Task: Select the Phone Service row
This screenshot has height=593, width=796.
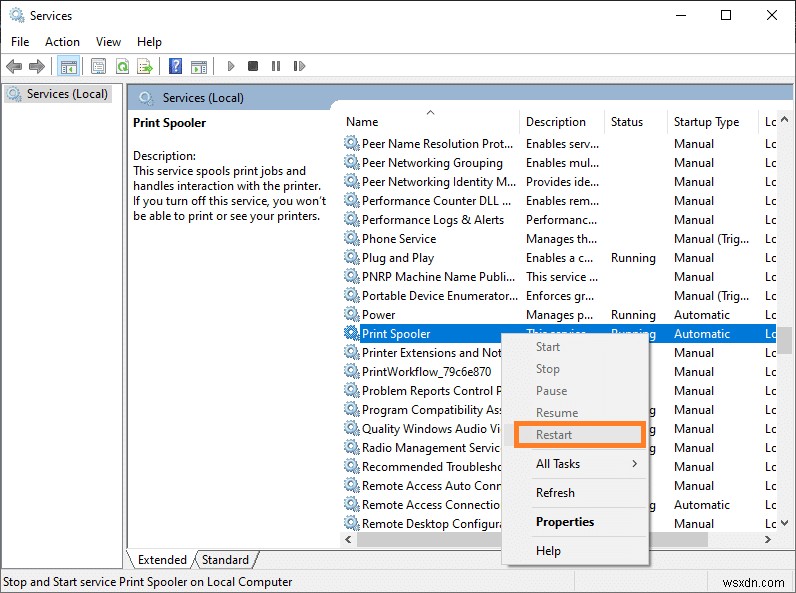Action: point(559,239)
